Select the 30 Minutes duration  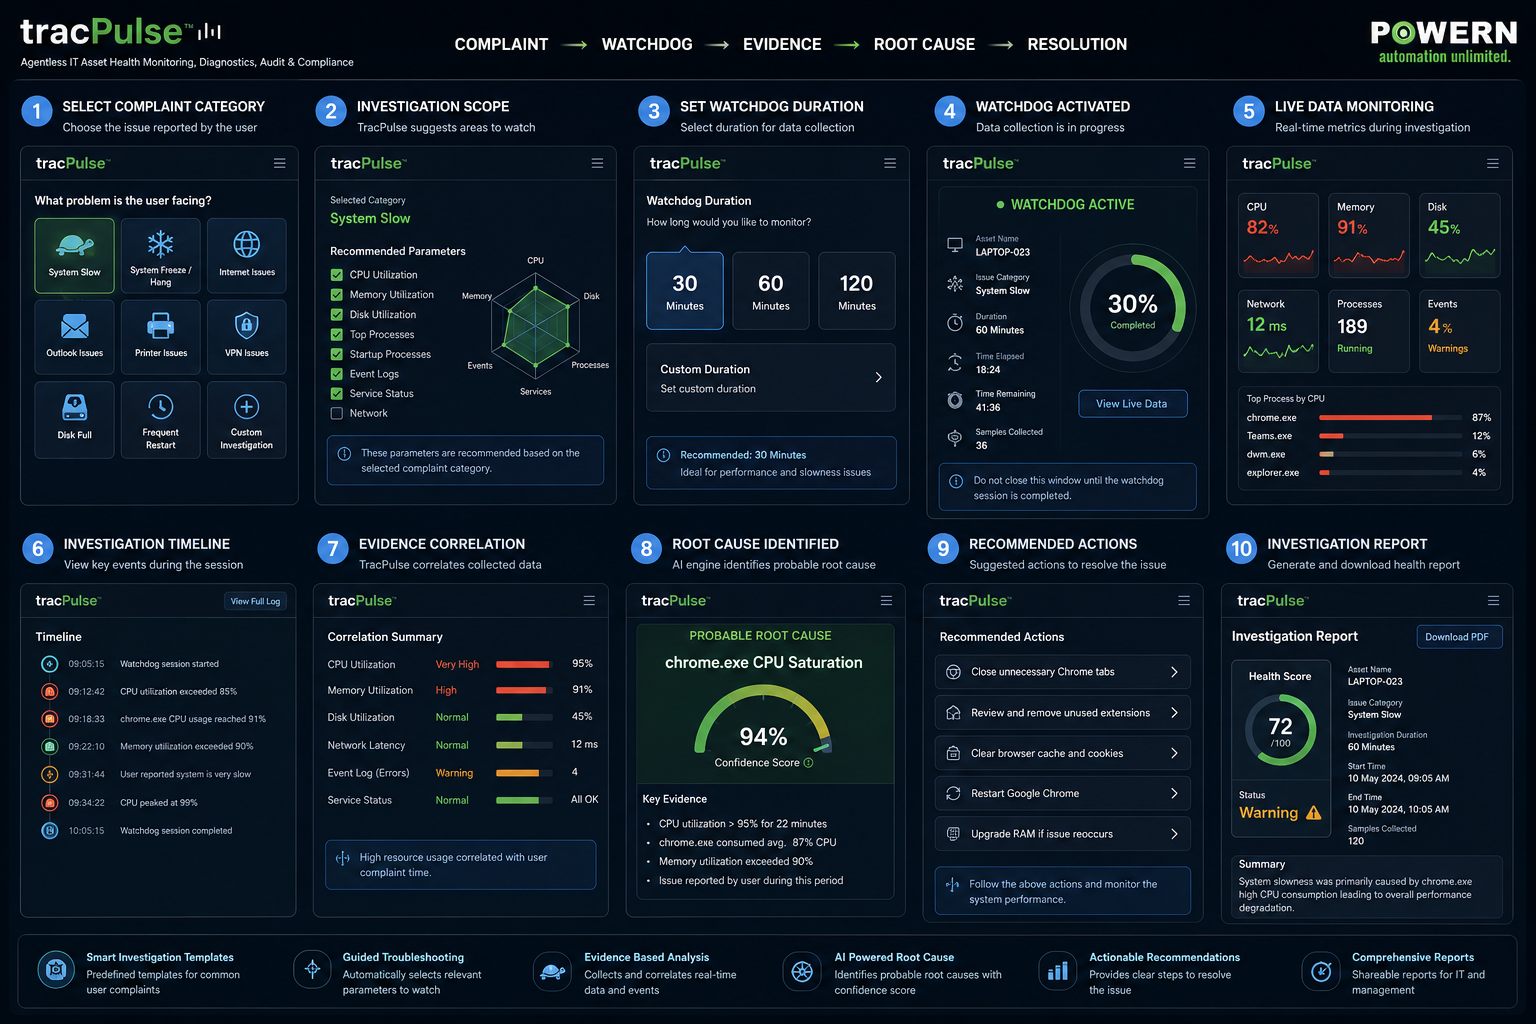click(x=685, y=291)
